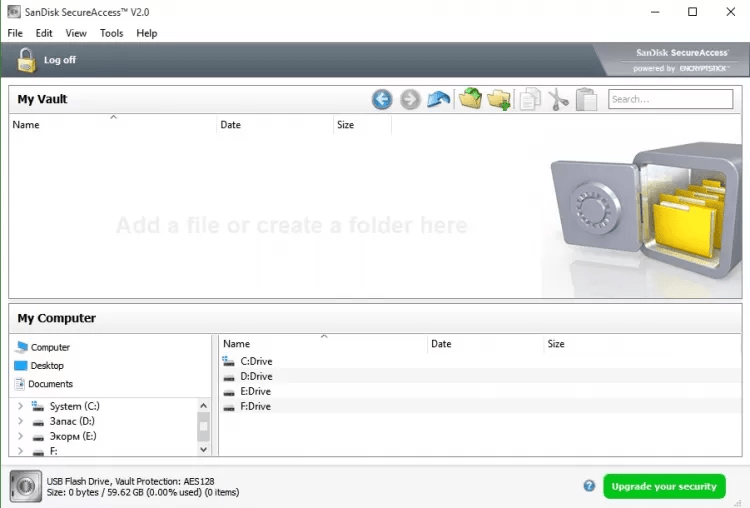The width and height of the screenshot is (750, 508).
Task: Sort My Computer list by Date
Action: [x=485, y=344]
